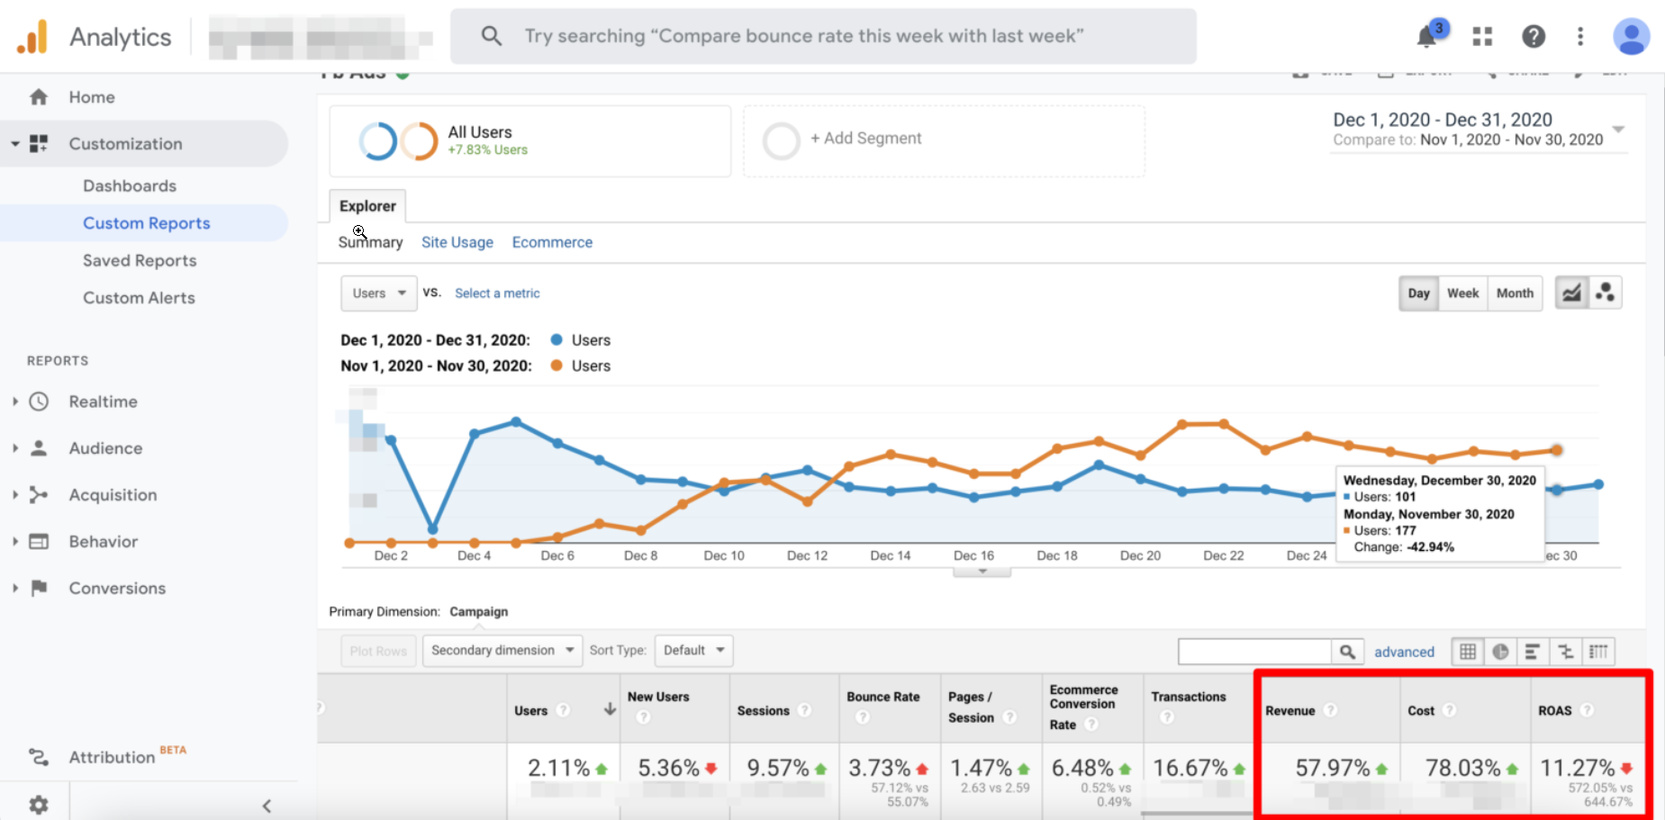Viewport: 1665px width, 820px height.
Task: Click the Campaign primary dimension
Action: tap(478, 611)
